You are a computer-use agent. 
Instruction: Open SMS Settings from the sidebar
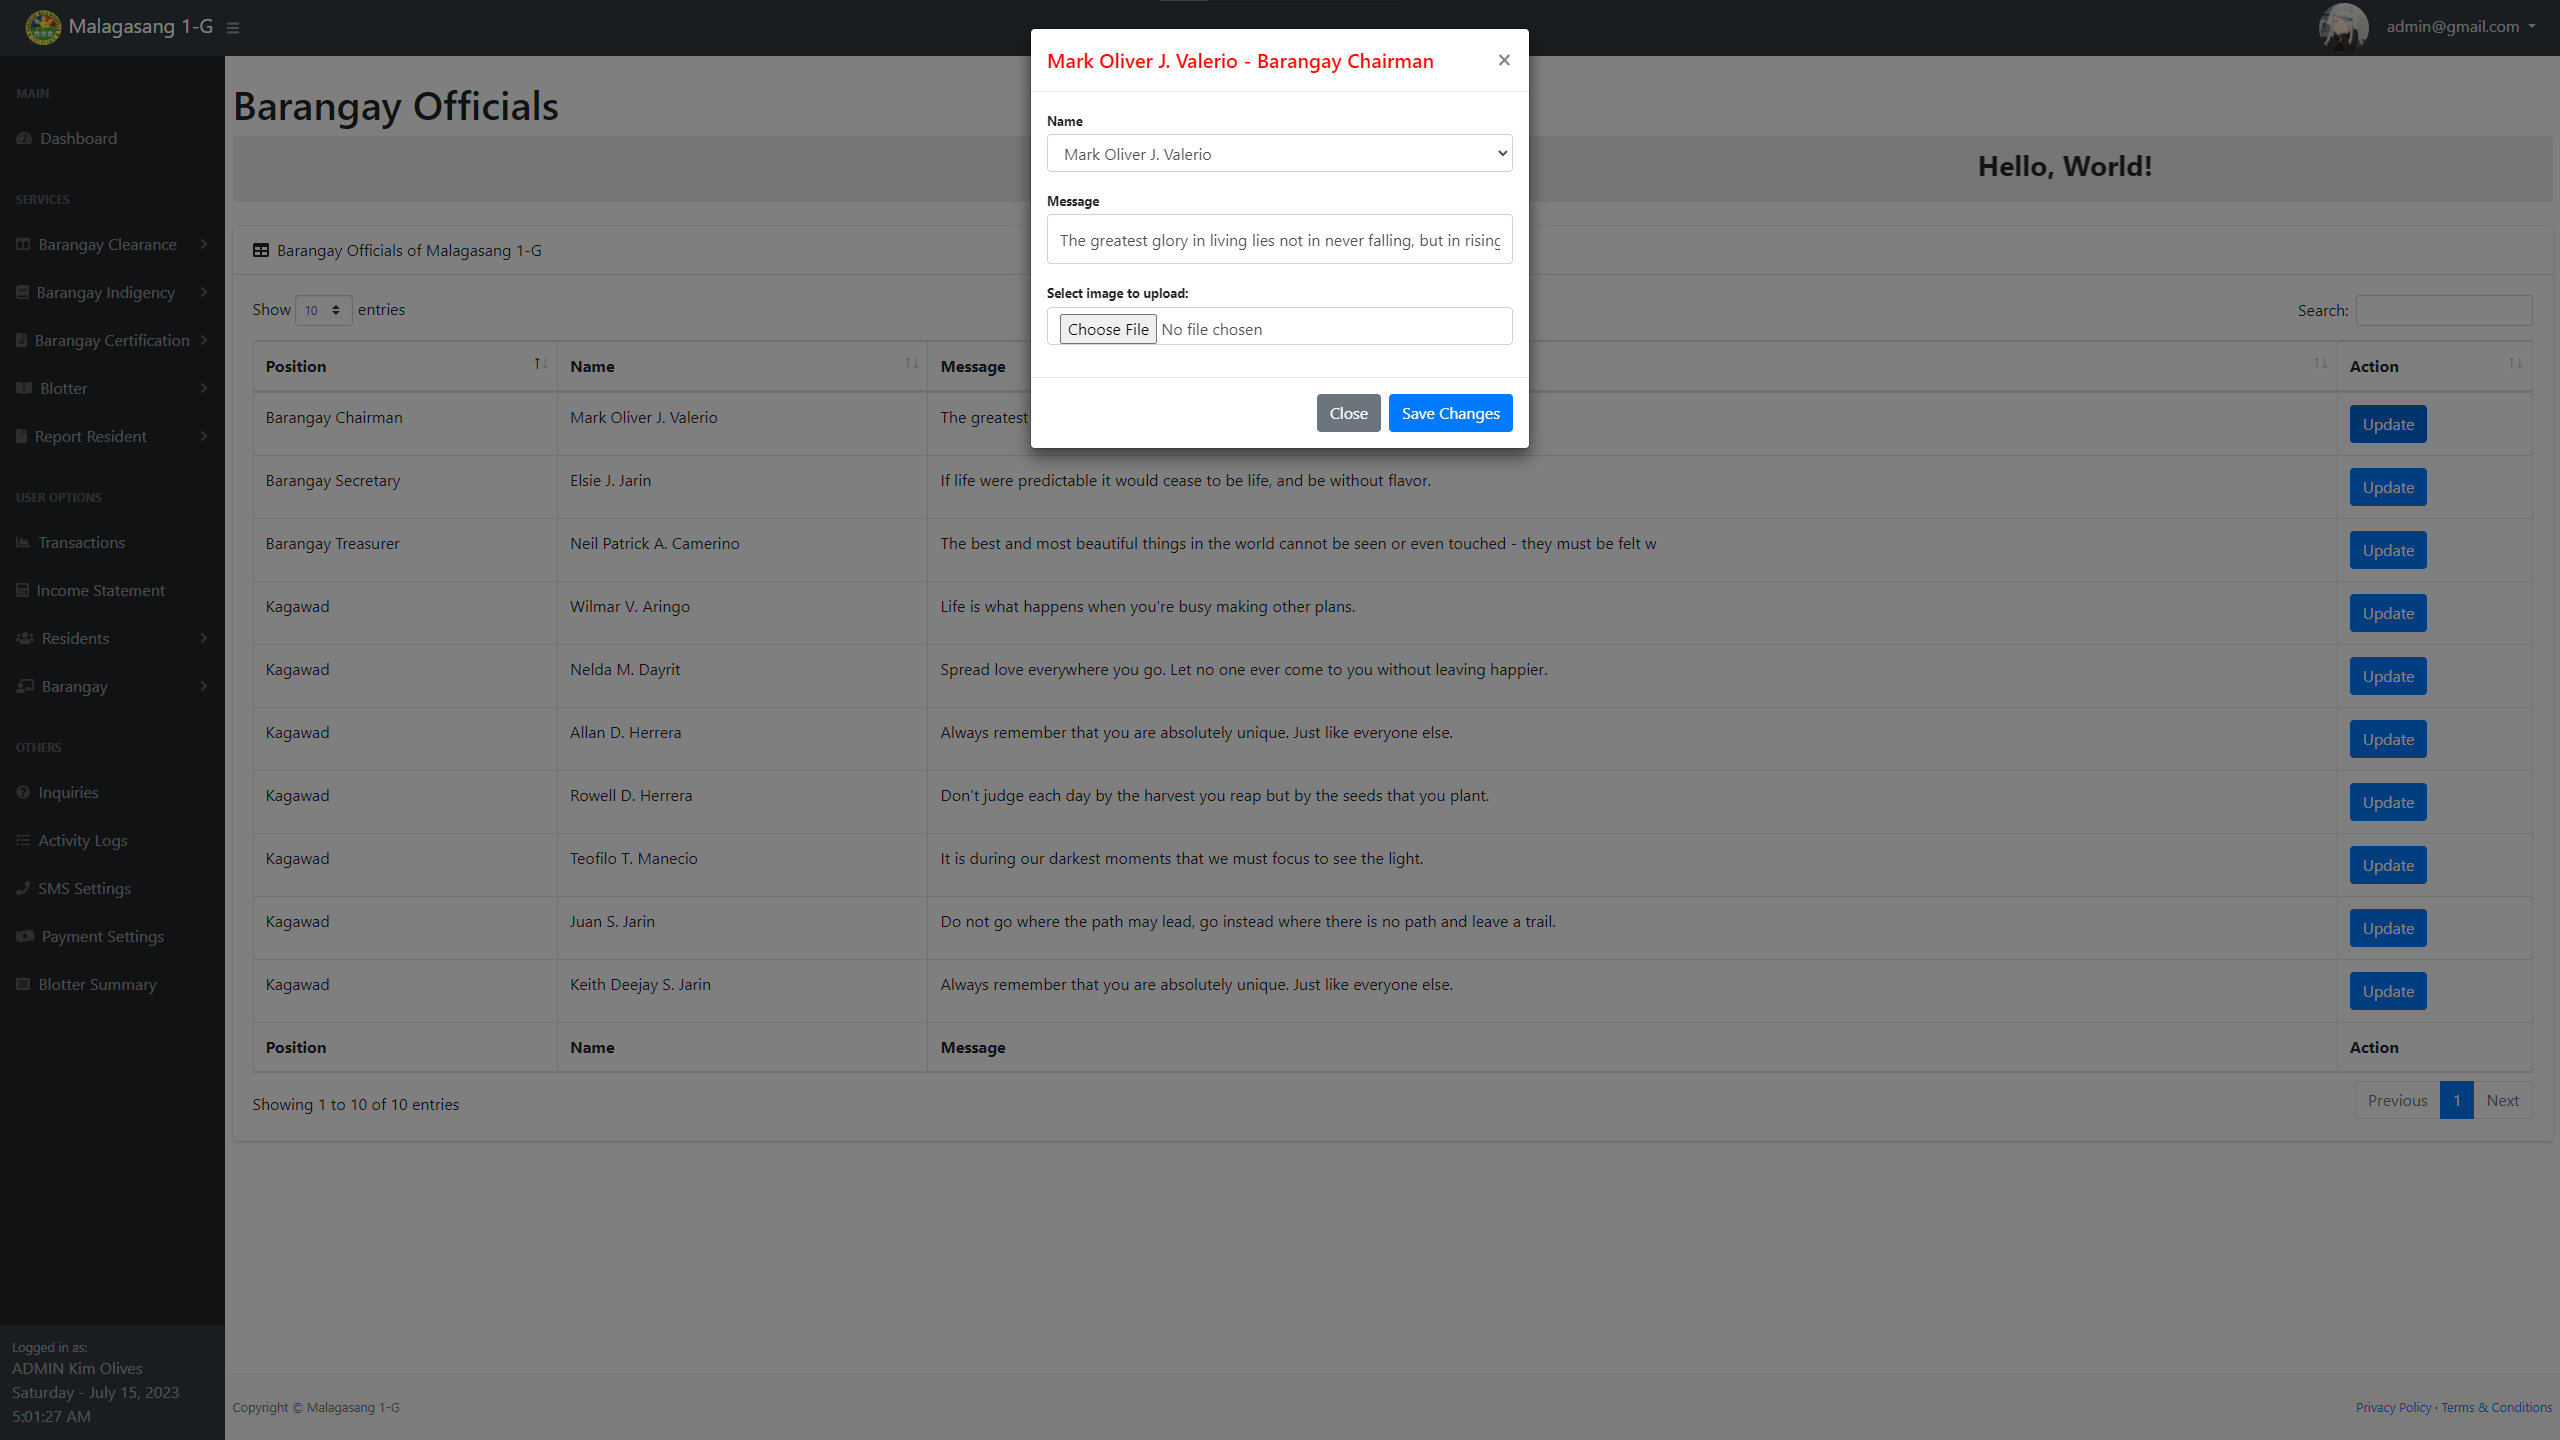click(85, 888)
